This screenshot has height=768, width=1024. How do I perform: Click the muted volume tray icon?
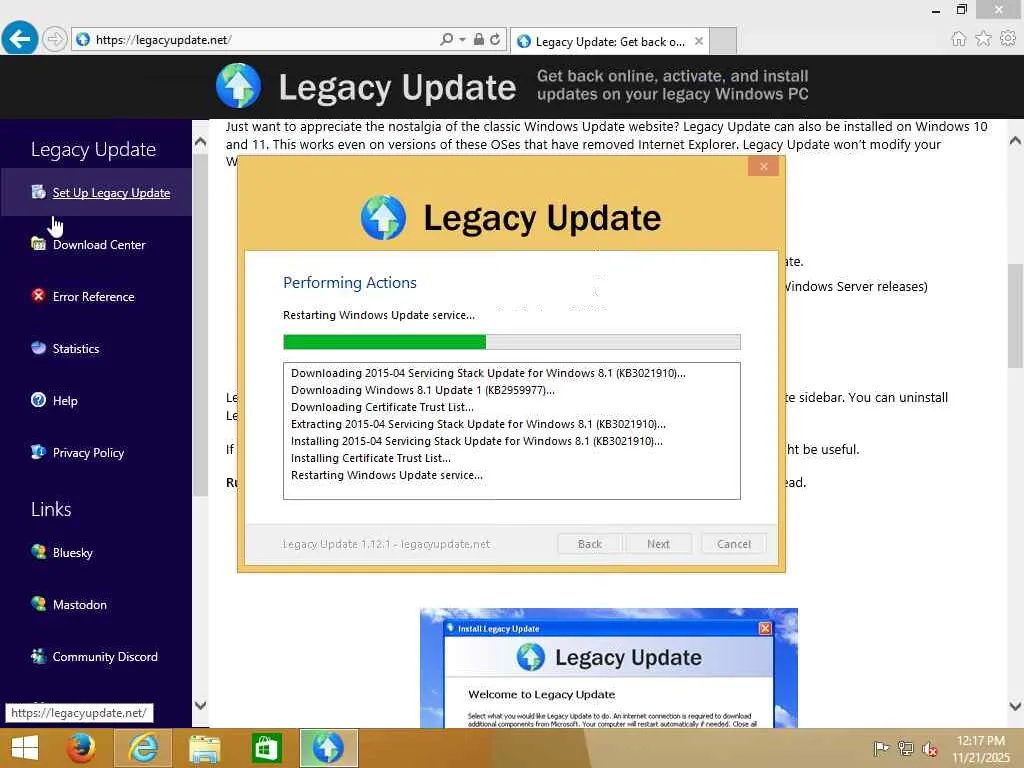click(930, 748)
